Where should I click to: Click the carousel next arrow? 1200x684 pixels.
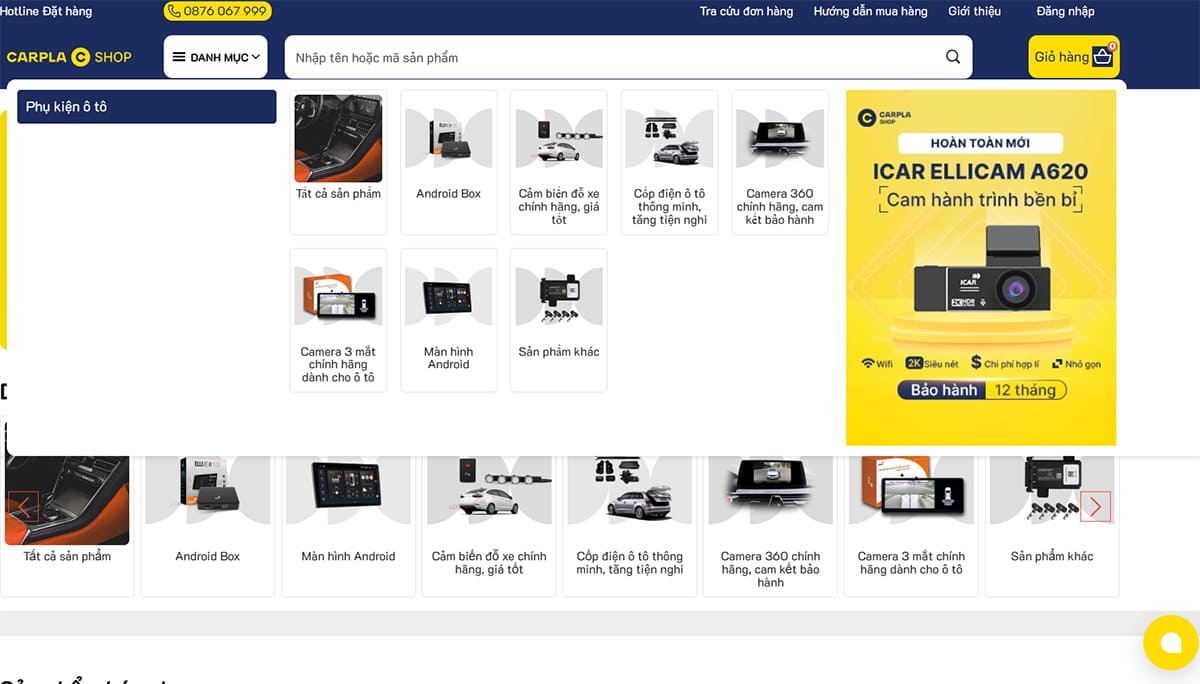pyautogui.click(x=1095, y=507)
